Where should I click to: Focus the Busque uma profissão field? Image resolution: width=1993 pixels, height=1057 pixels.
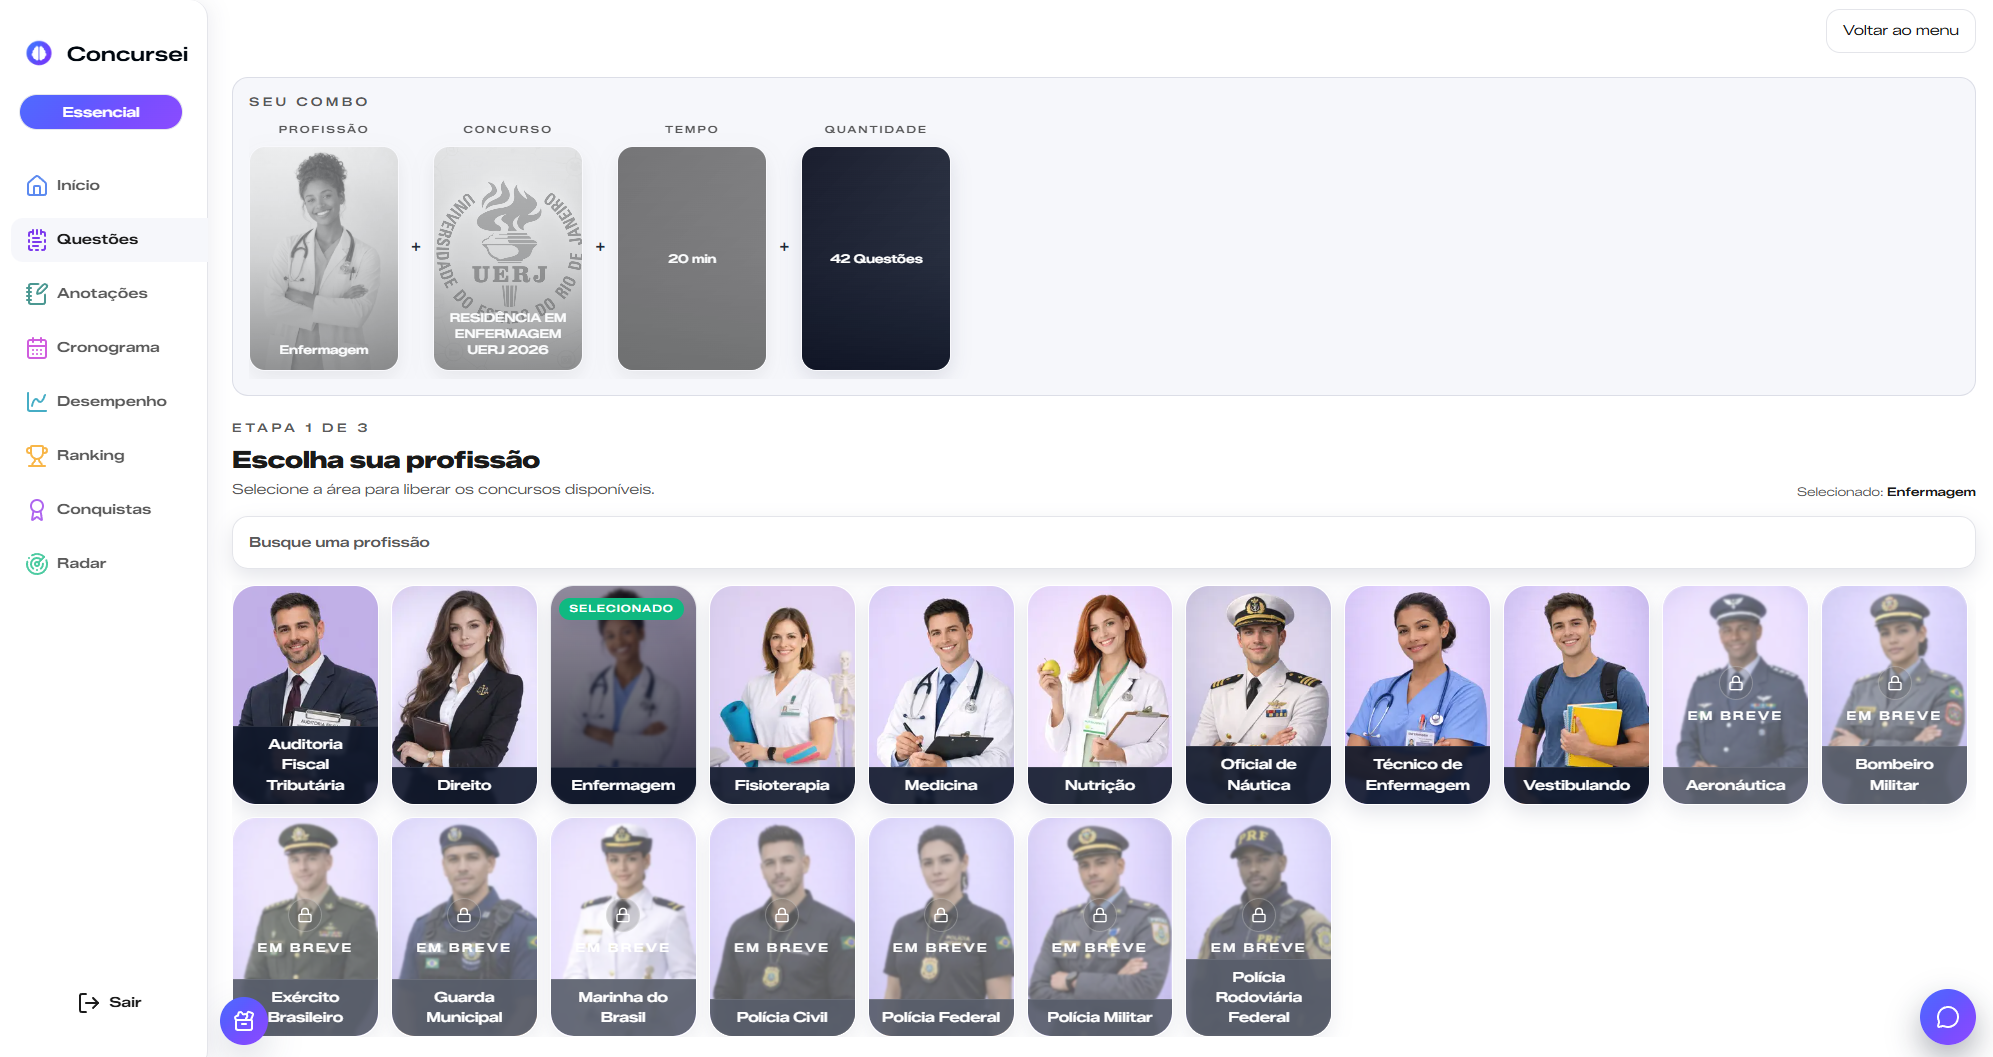1103,542
